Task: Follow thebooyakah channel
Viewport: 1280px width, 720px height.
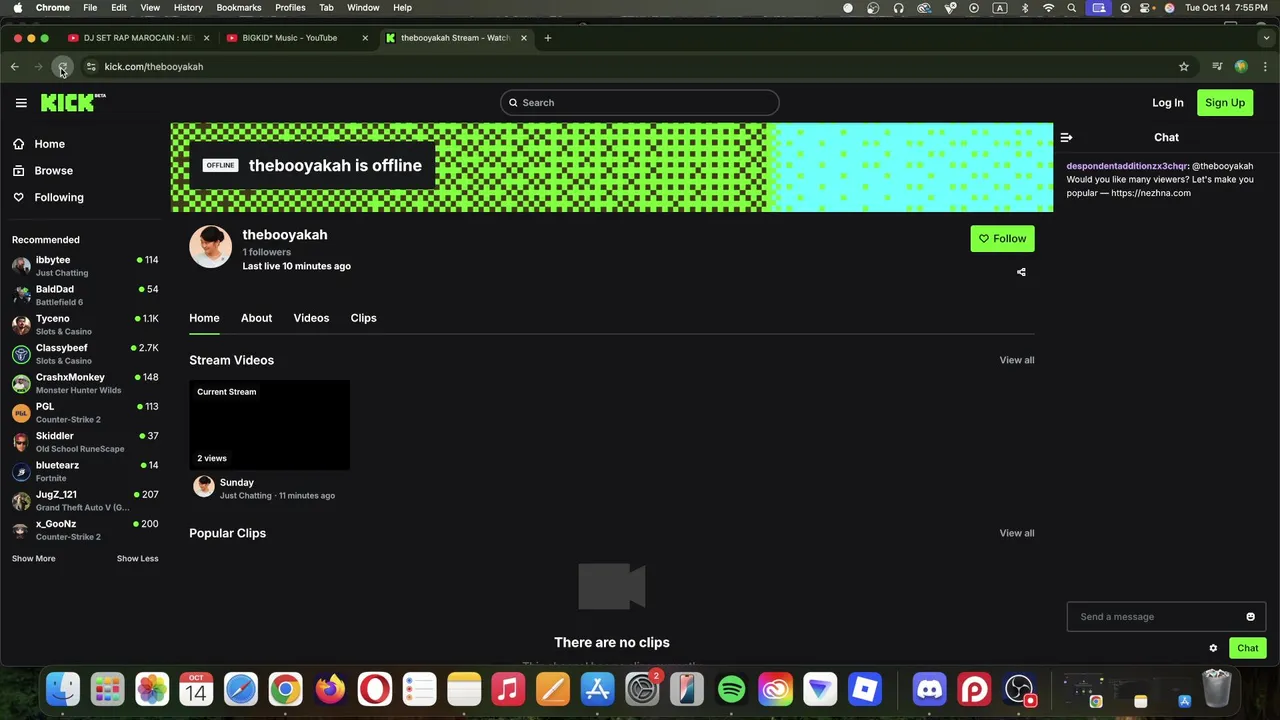Action: coord(1002,239)
